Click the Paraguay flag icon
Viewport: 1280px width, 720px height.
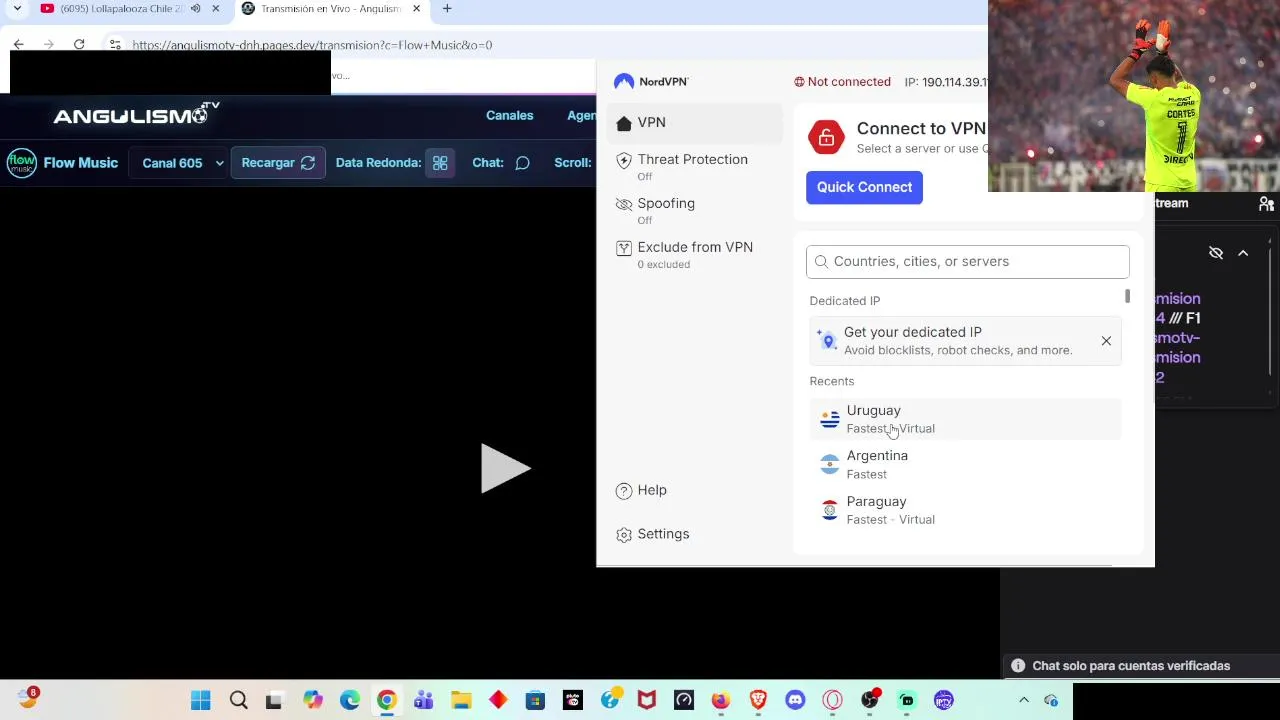830,511
